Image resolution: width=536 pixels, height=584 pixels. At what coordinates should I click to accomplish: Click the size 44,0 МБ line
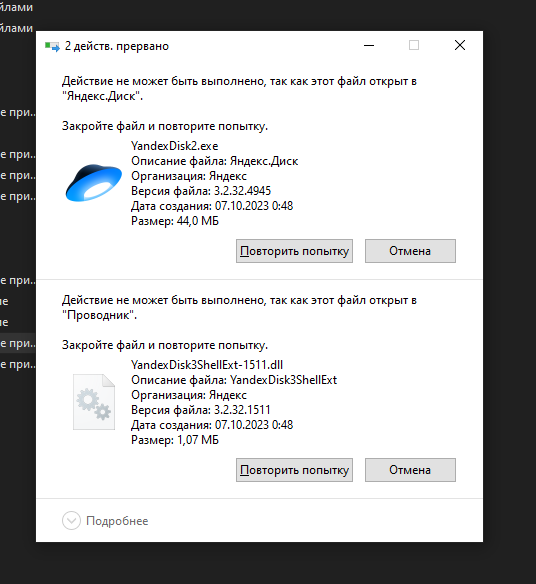(x=175, y=221)
